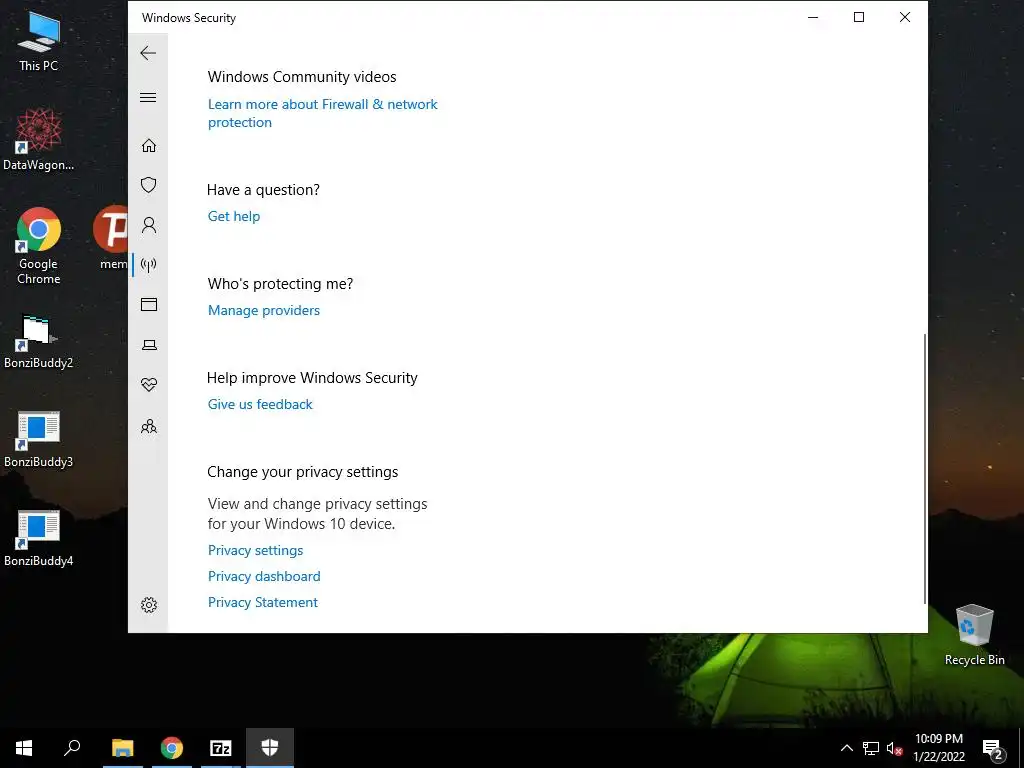Open the Home icon in sidebar

(149, 145)
